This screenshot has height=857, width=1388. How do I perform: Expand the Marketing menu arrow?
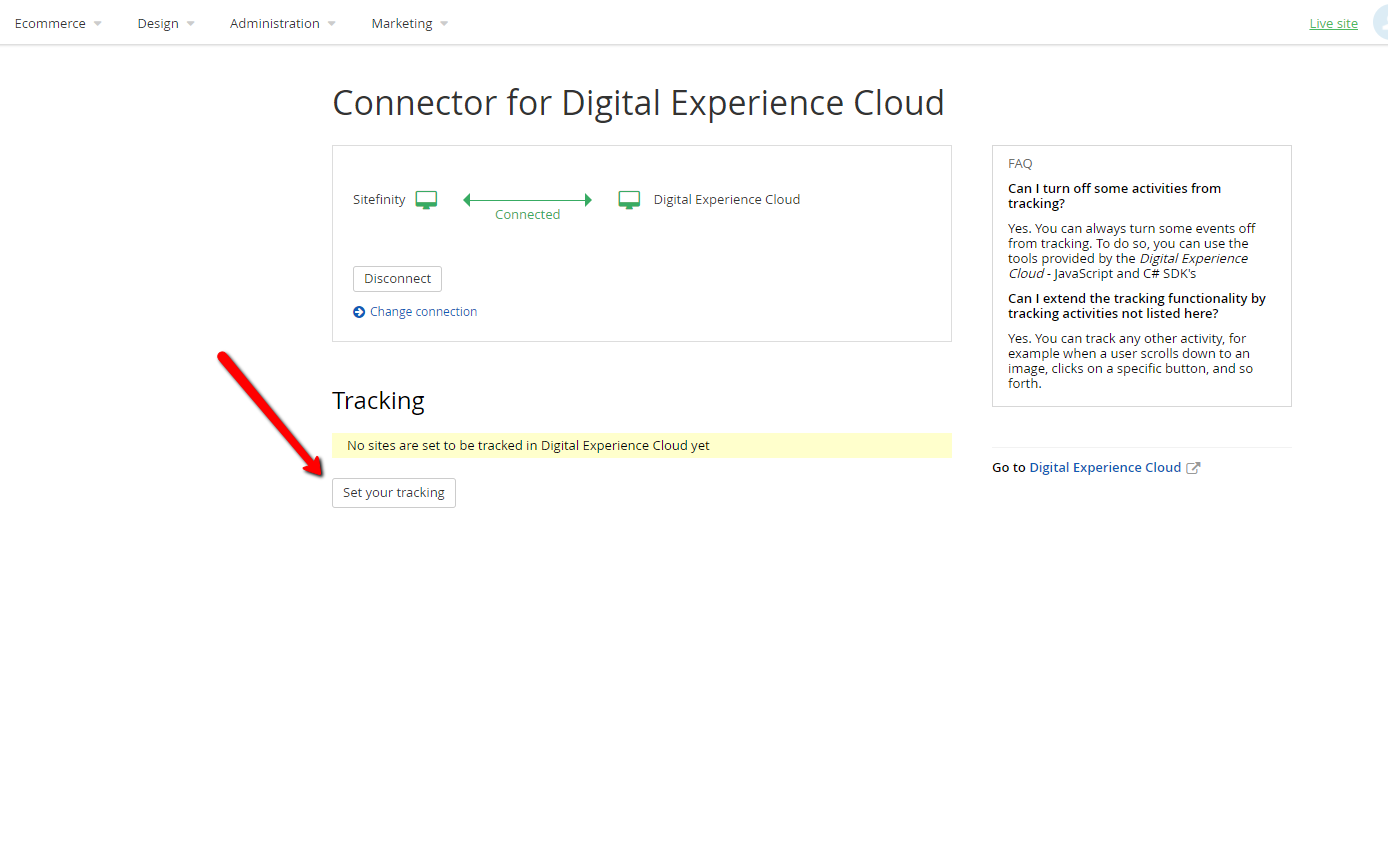[444, 24]
